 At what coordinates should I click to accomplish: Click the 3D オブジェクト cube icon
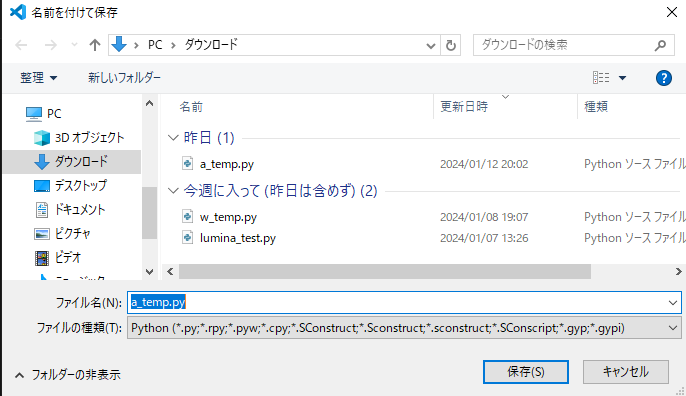(x=42, y=137)
